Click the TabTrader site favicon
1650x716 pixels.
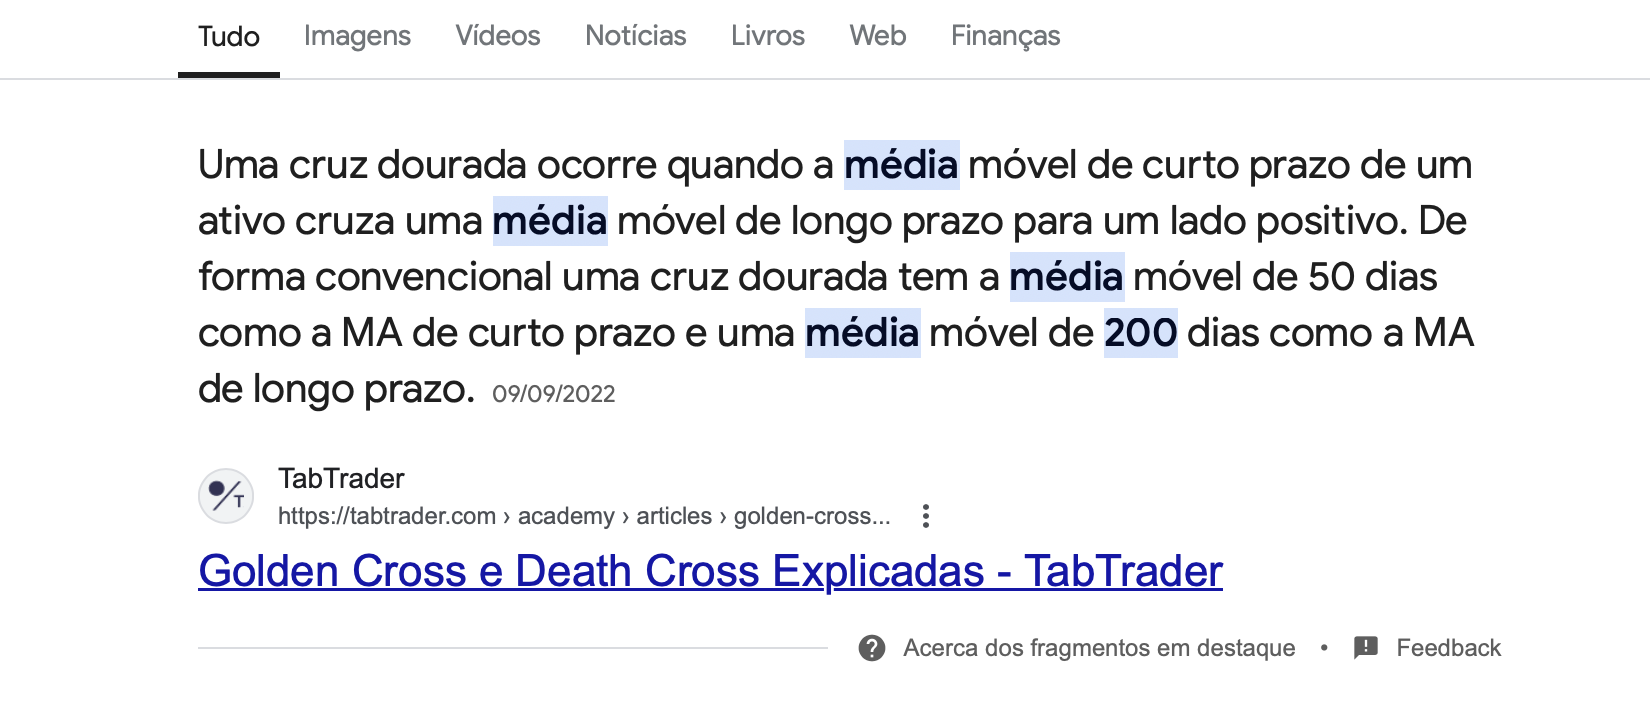(x=226, y=496)
